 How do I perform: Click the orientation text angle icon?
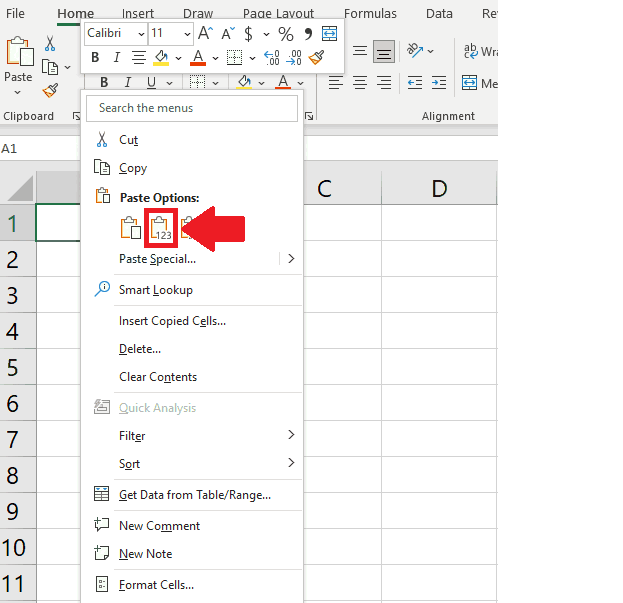pos(415,50)
